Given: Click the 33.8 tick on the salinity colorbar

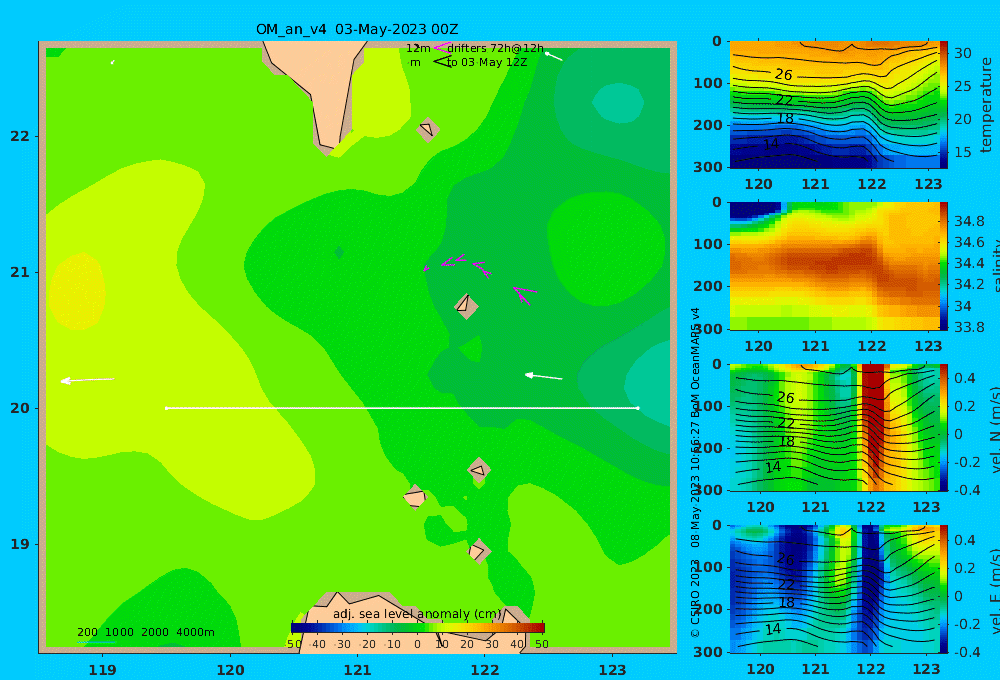Looking at the screenshot, I should 969,327.
